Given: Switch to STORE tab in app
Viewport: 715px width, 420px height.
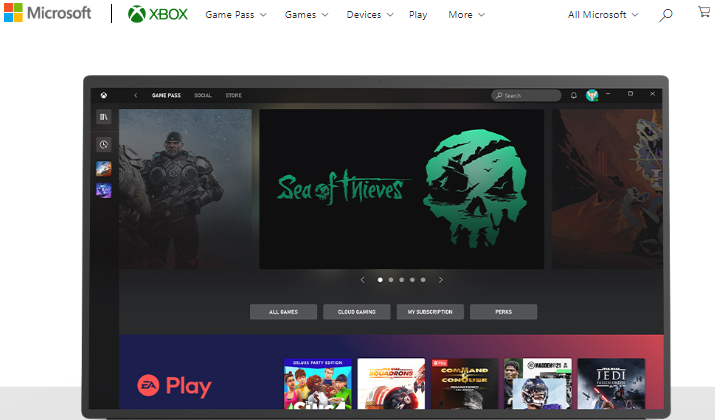Looking at the screenshot, I should tap(233, 95).
